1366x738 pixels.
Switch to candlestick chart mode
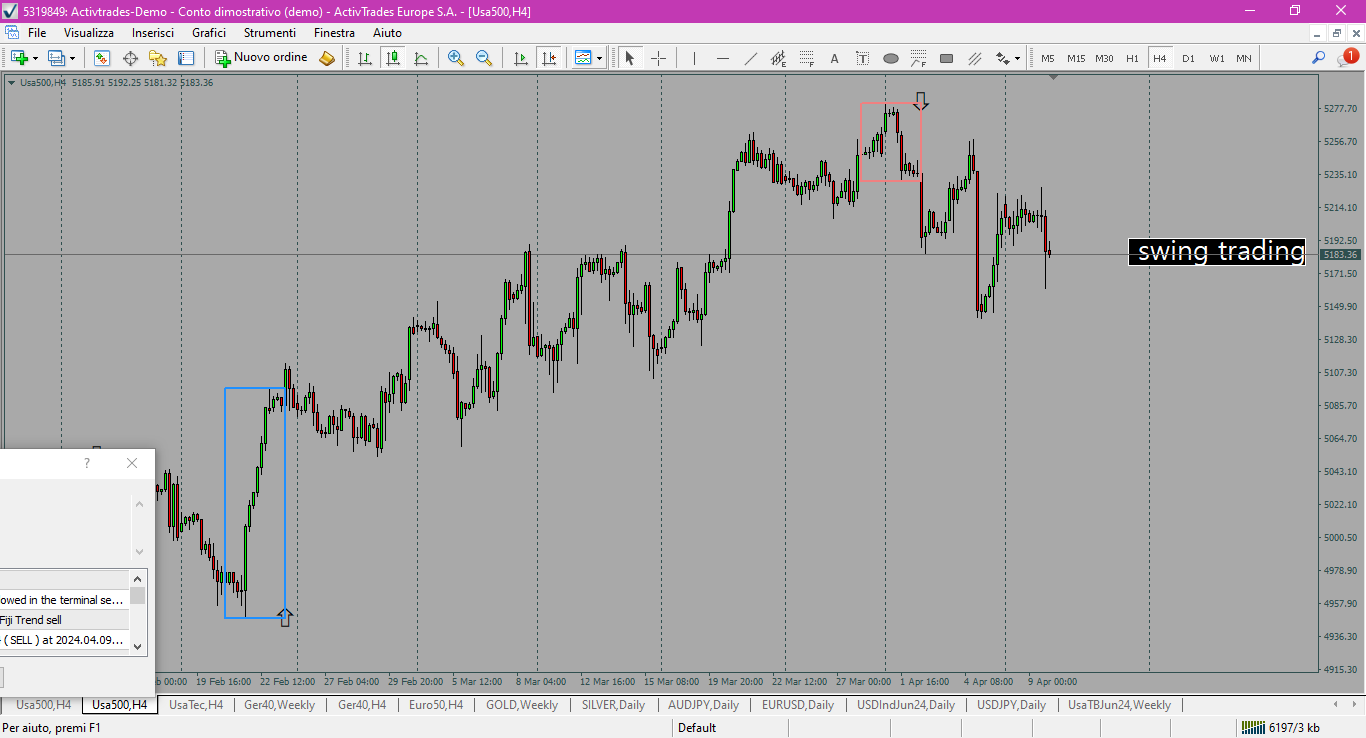tap(393, 58)
